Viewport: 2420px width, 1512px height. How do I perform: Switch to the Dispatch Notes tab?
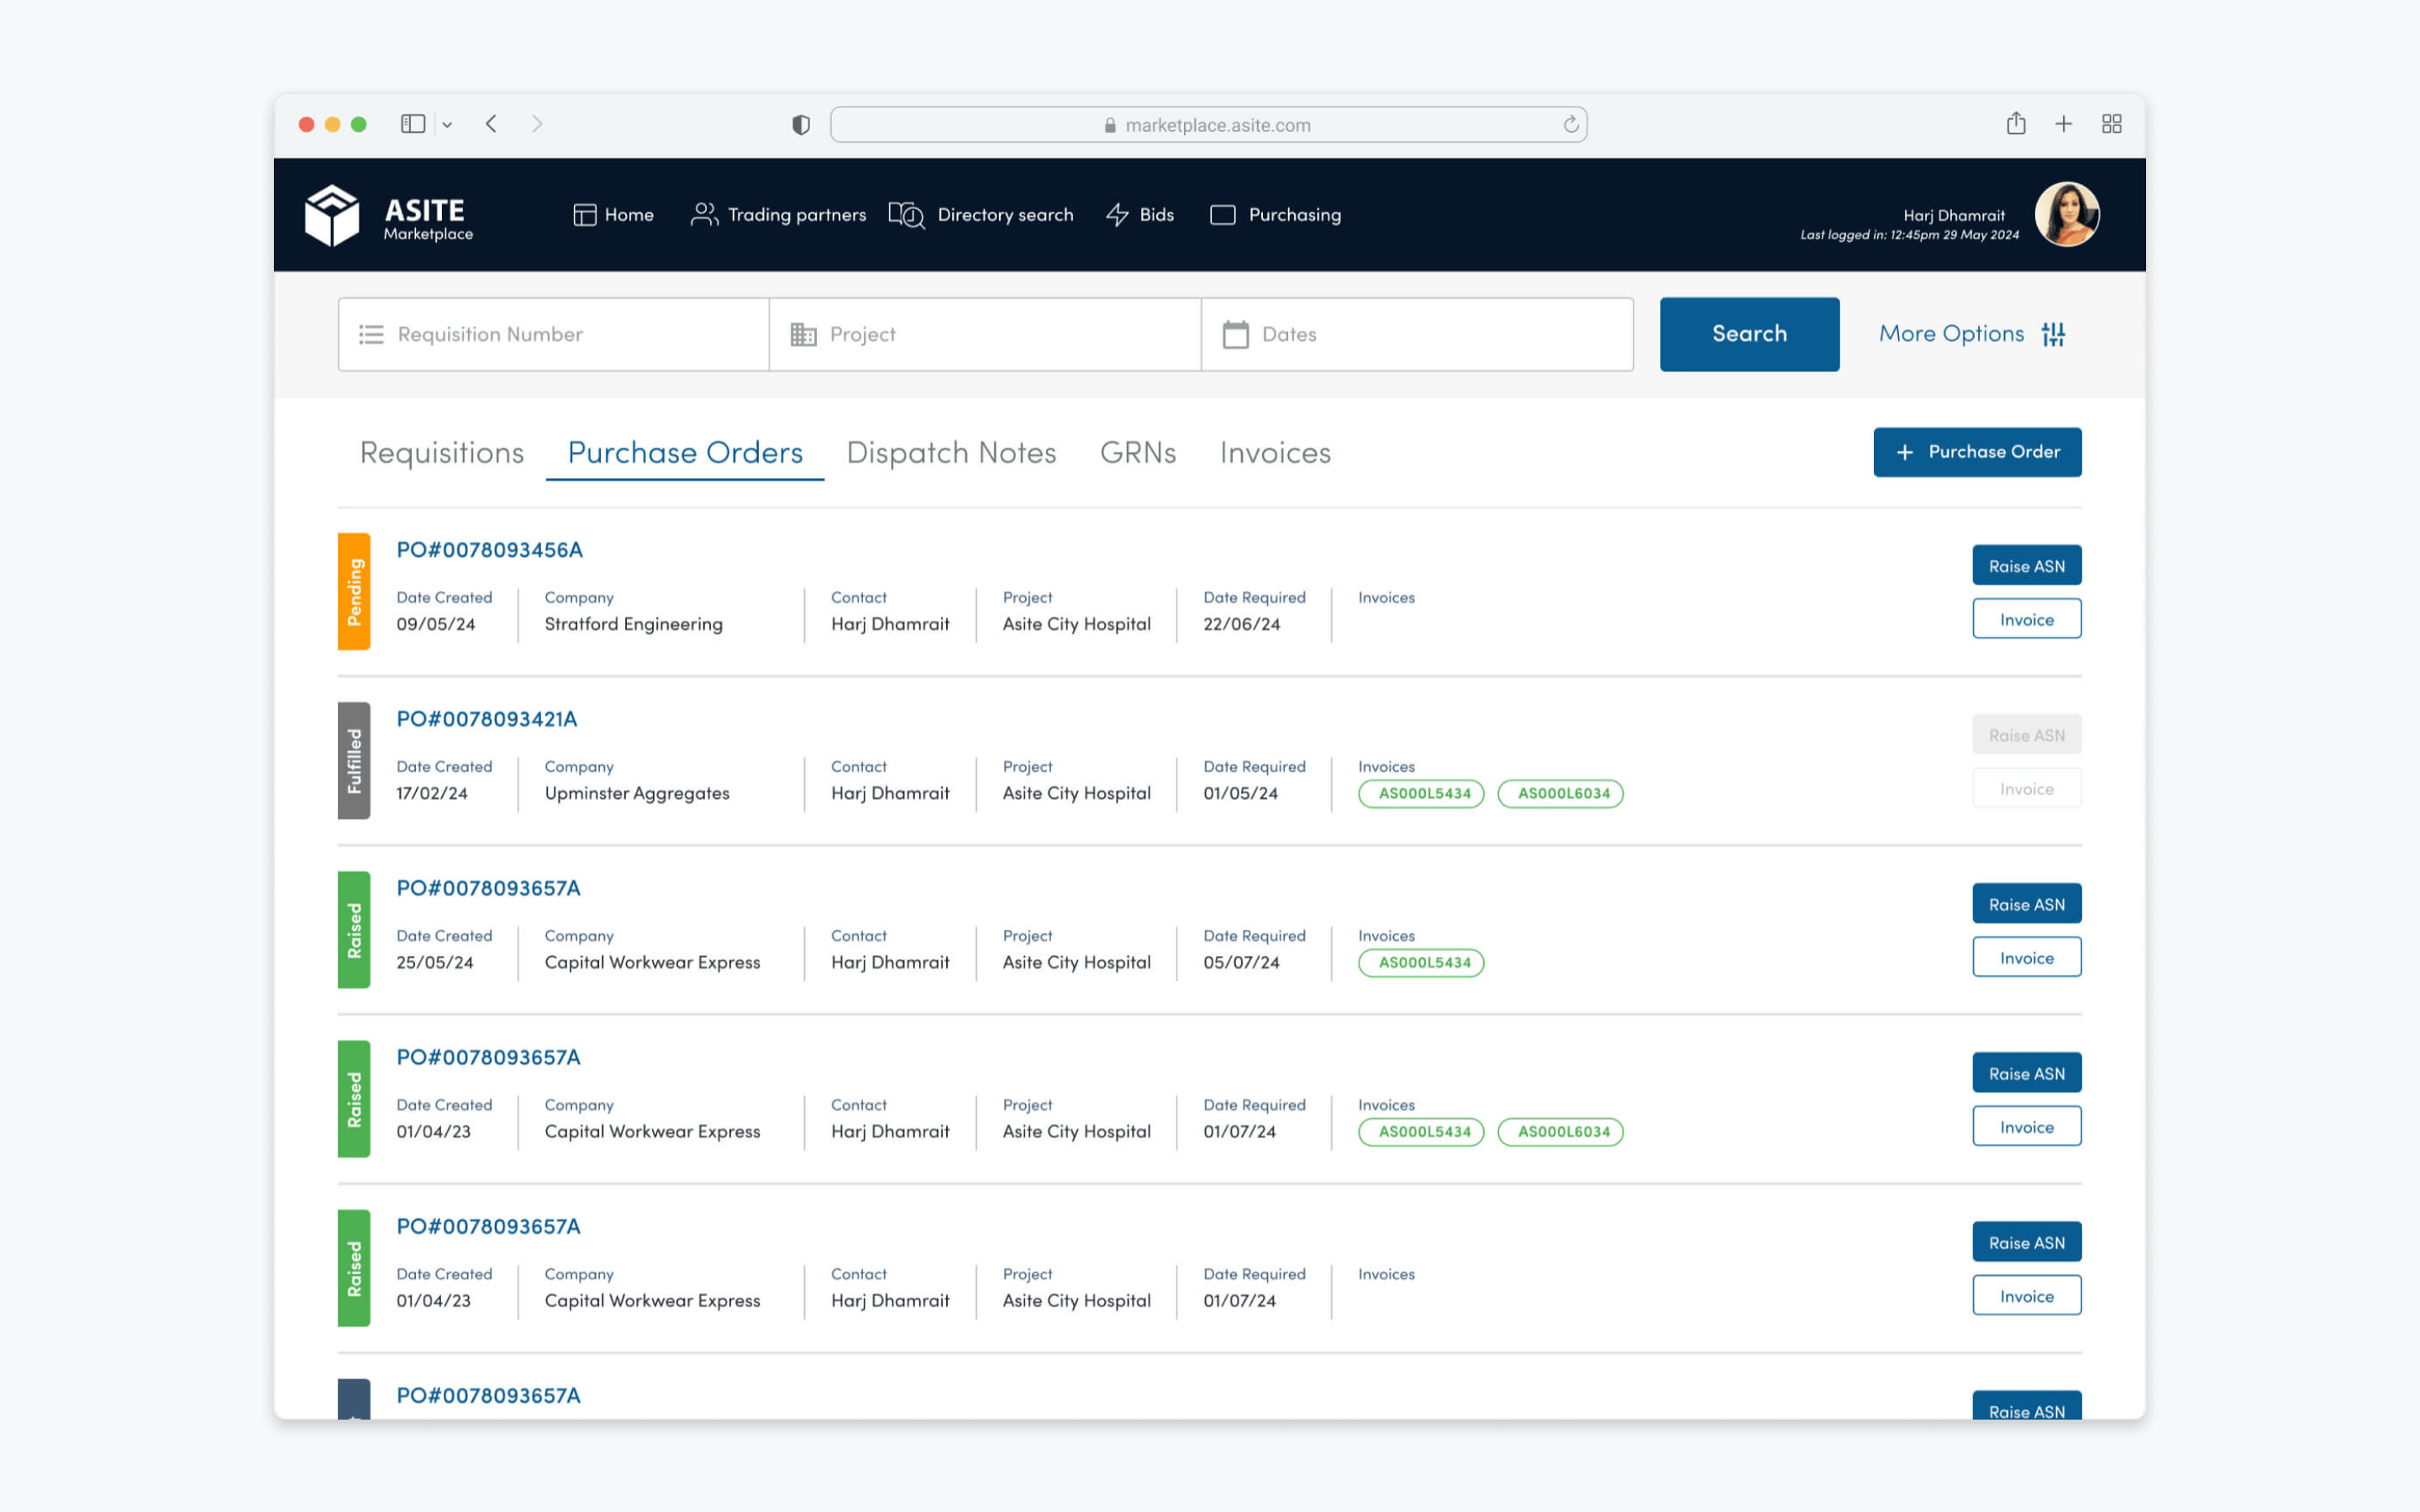[x=951, y=453]
